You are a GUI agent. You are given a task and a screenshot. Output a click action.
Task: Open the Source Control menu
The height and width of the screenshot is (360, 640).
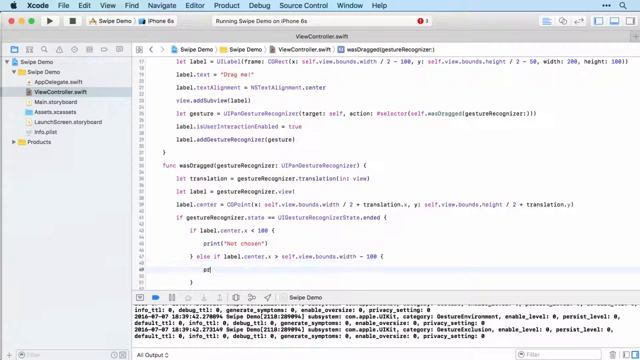(x=303, y=6)
